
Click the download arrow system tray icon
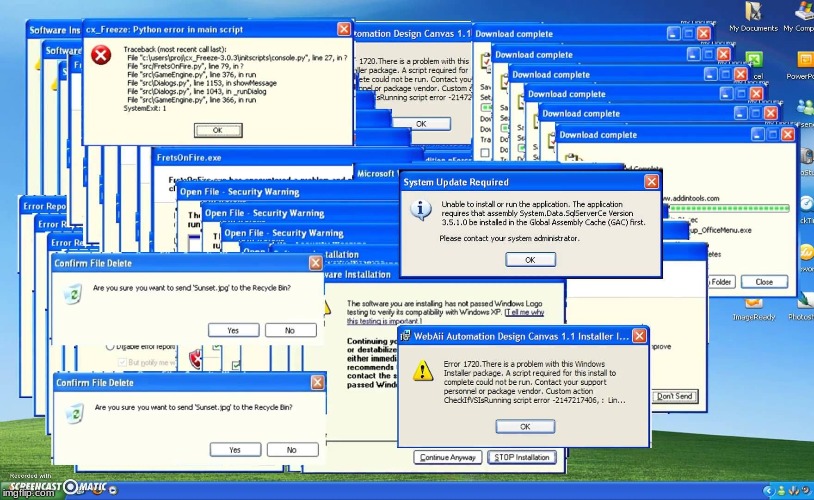[793, 490]
